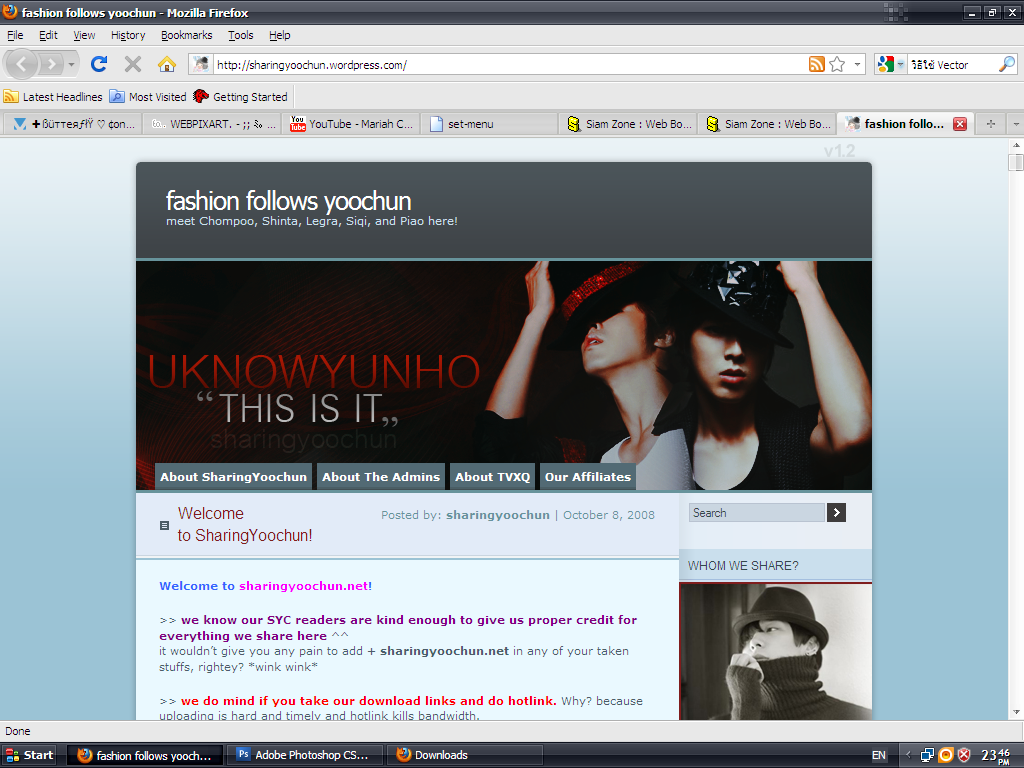Open Our Affiliates page
This screenshot has width=1024, height=768.
[588, 477]
